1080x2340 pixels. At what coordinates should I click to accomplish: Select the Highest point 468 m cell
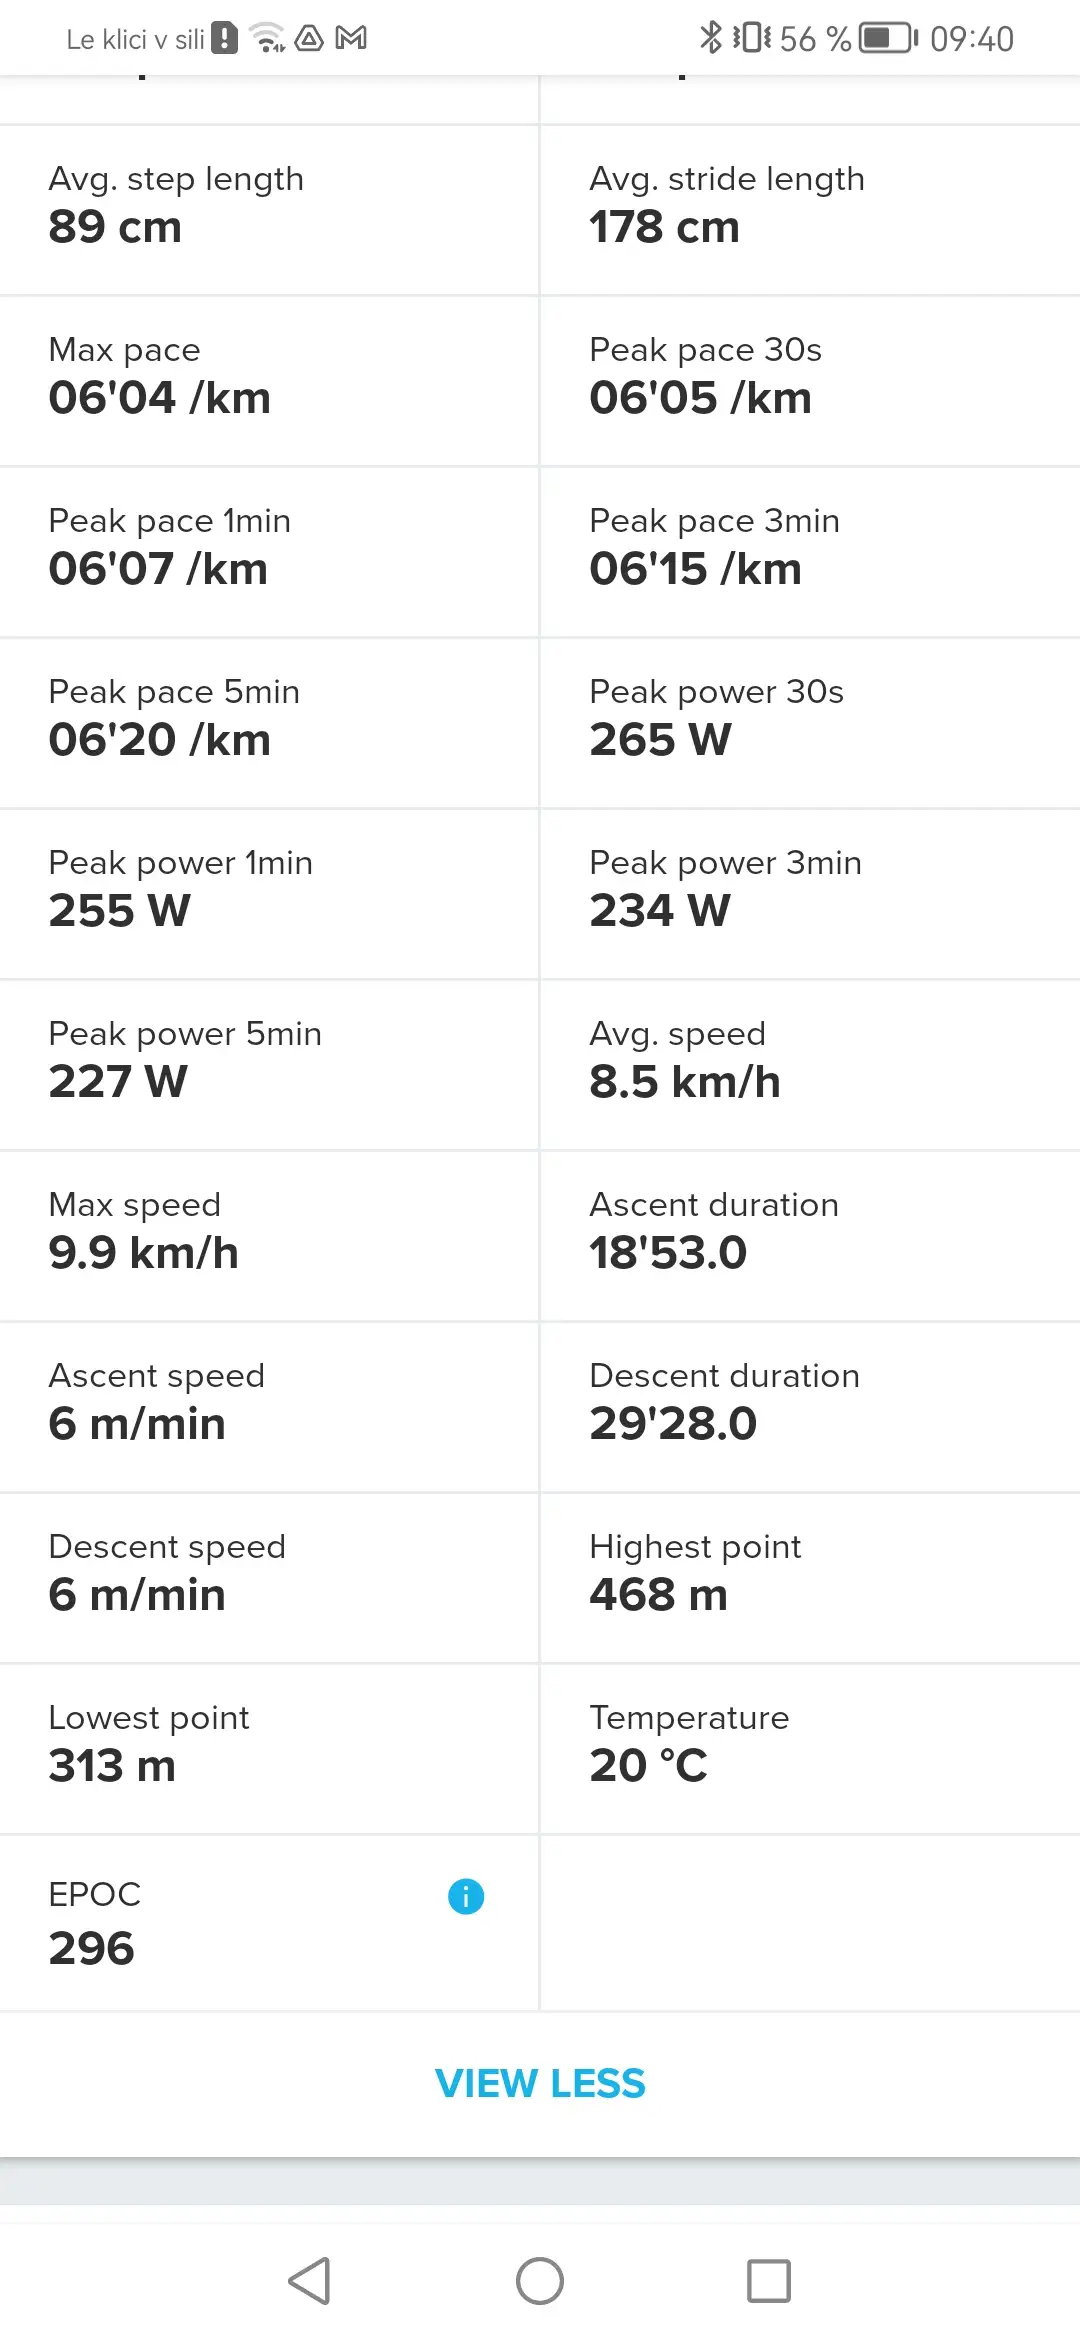(x=810, y=1577)
